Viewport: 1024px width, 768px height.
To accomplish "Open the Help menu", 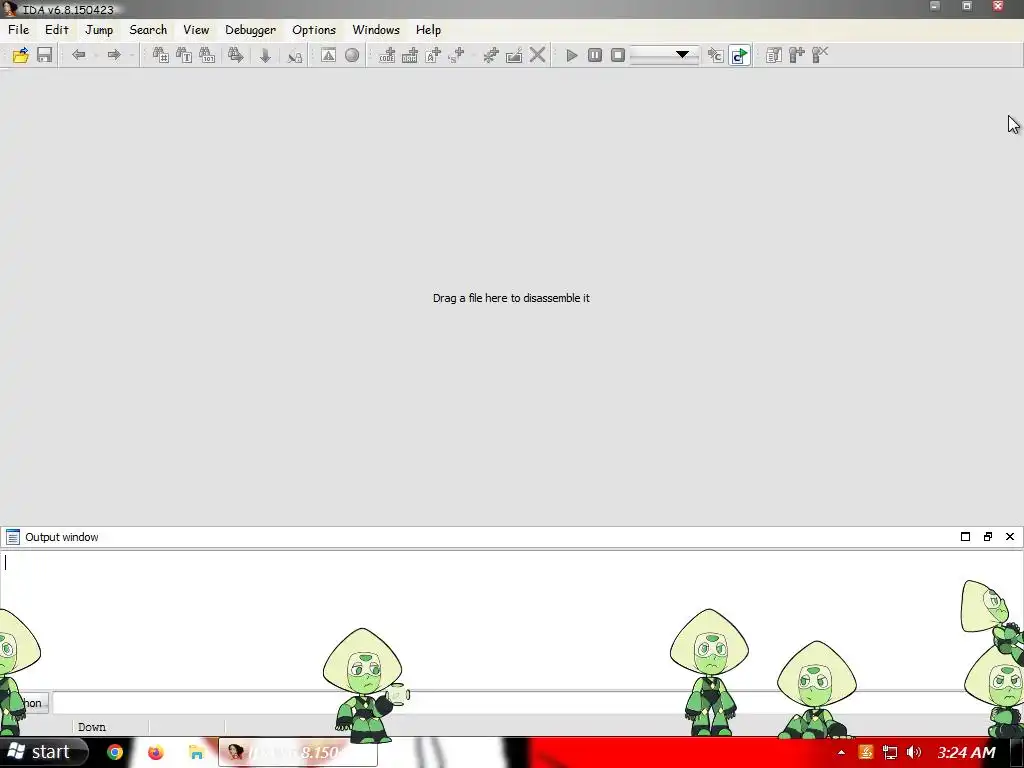I will [428, 30].
